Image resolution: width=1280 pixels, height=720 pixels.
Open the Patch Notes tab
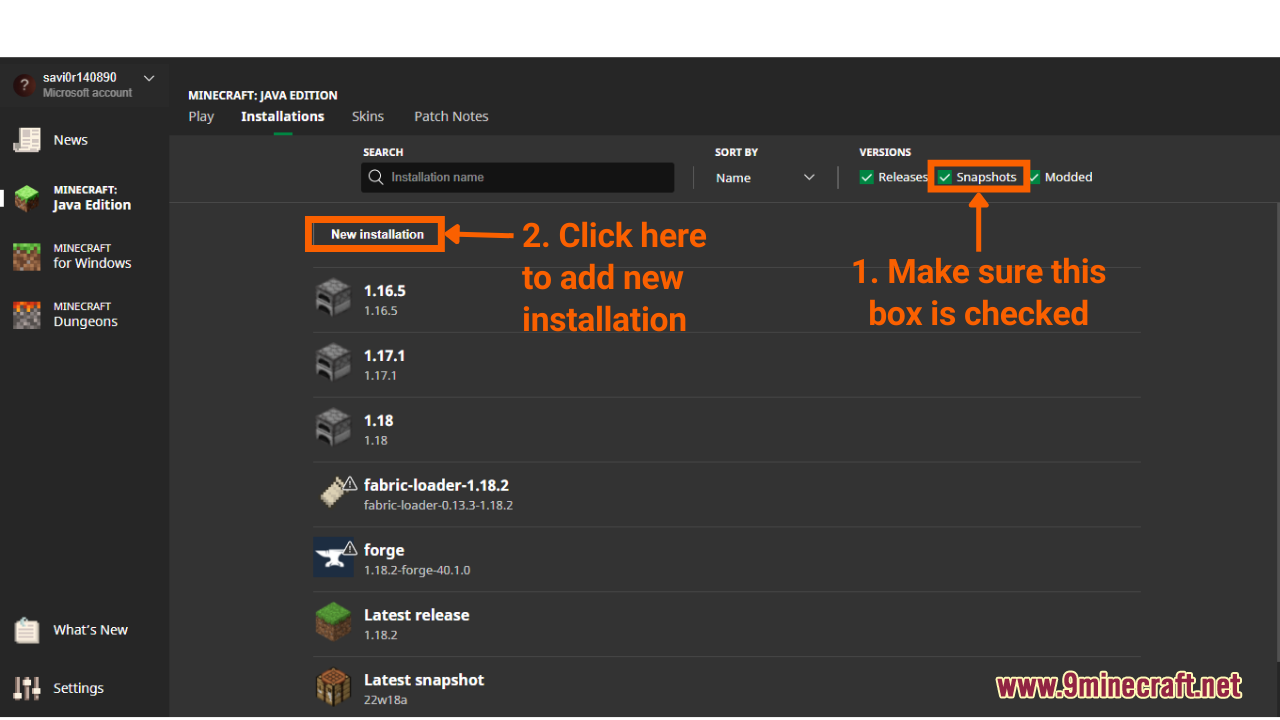(x=451, y=116)
